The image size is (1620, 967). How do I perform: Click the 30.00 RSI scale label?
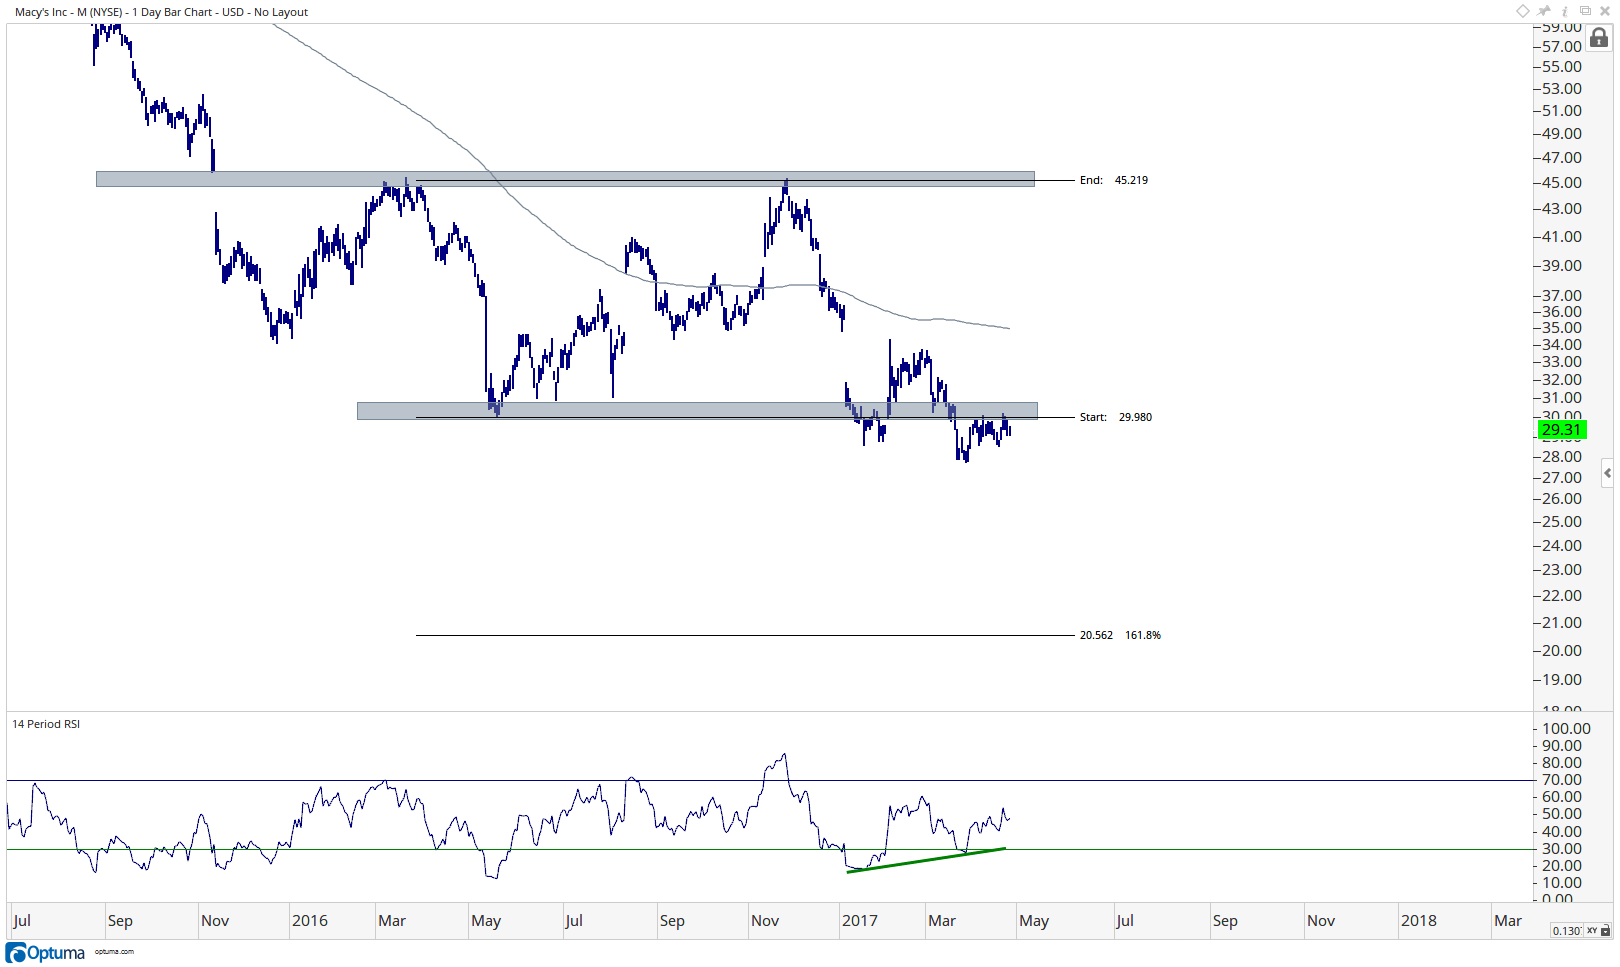(x=1562, y=849)
